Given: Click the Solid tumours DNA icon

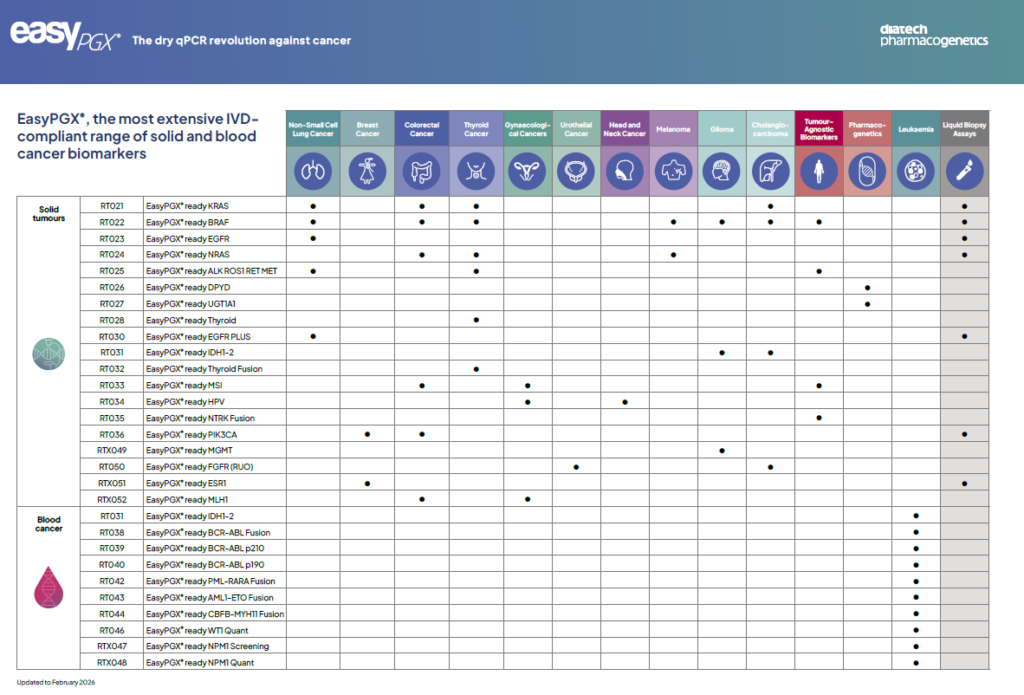Looking at the screenshot, I should [49, 352].
